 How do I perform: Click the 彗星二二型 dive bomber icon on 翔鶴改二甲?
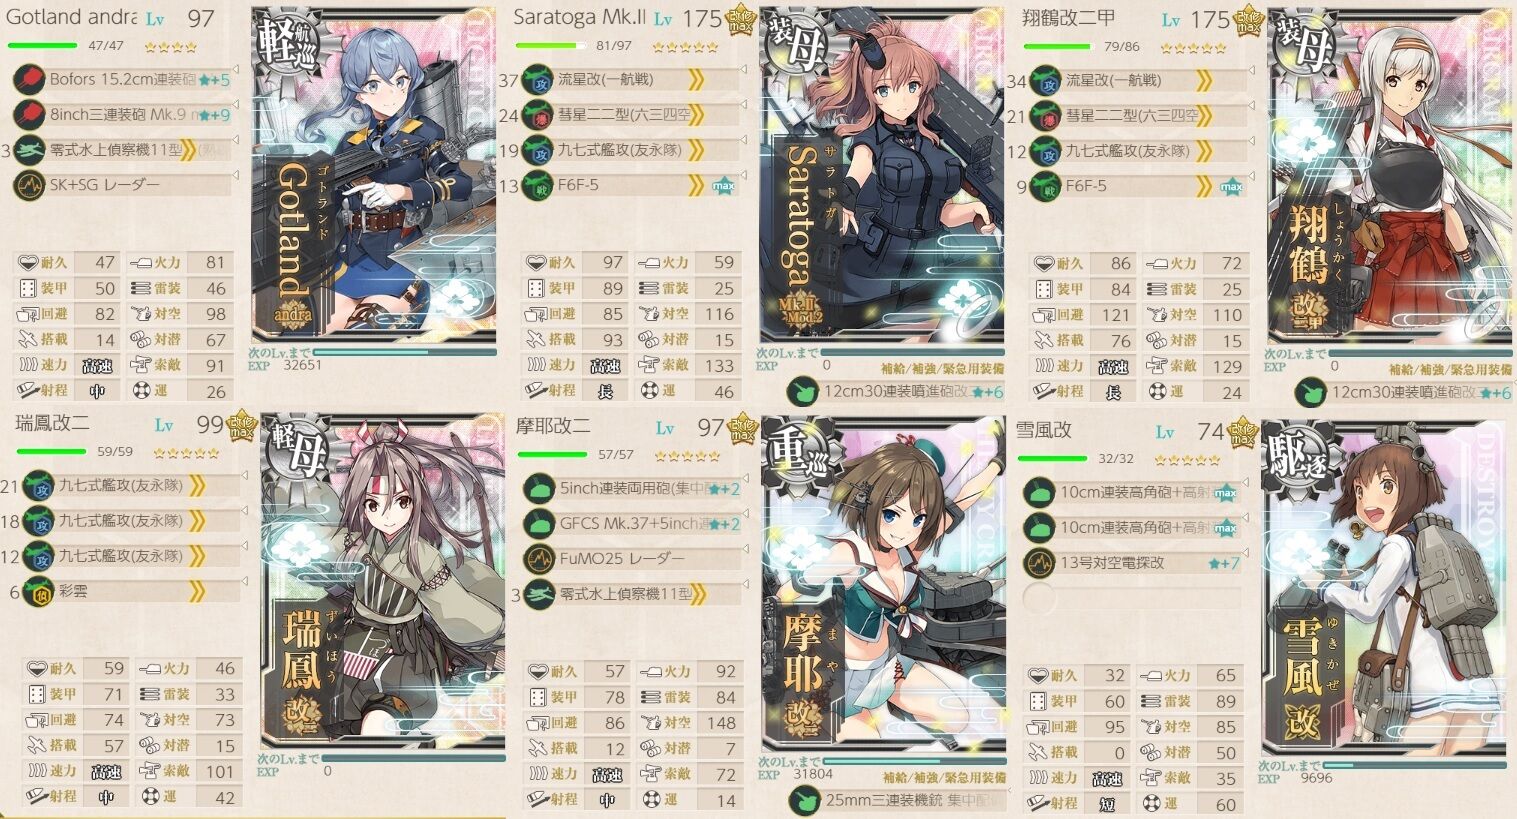[x=1046, y=116]
